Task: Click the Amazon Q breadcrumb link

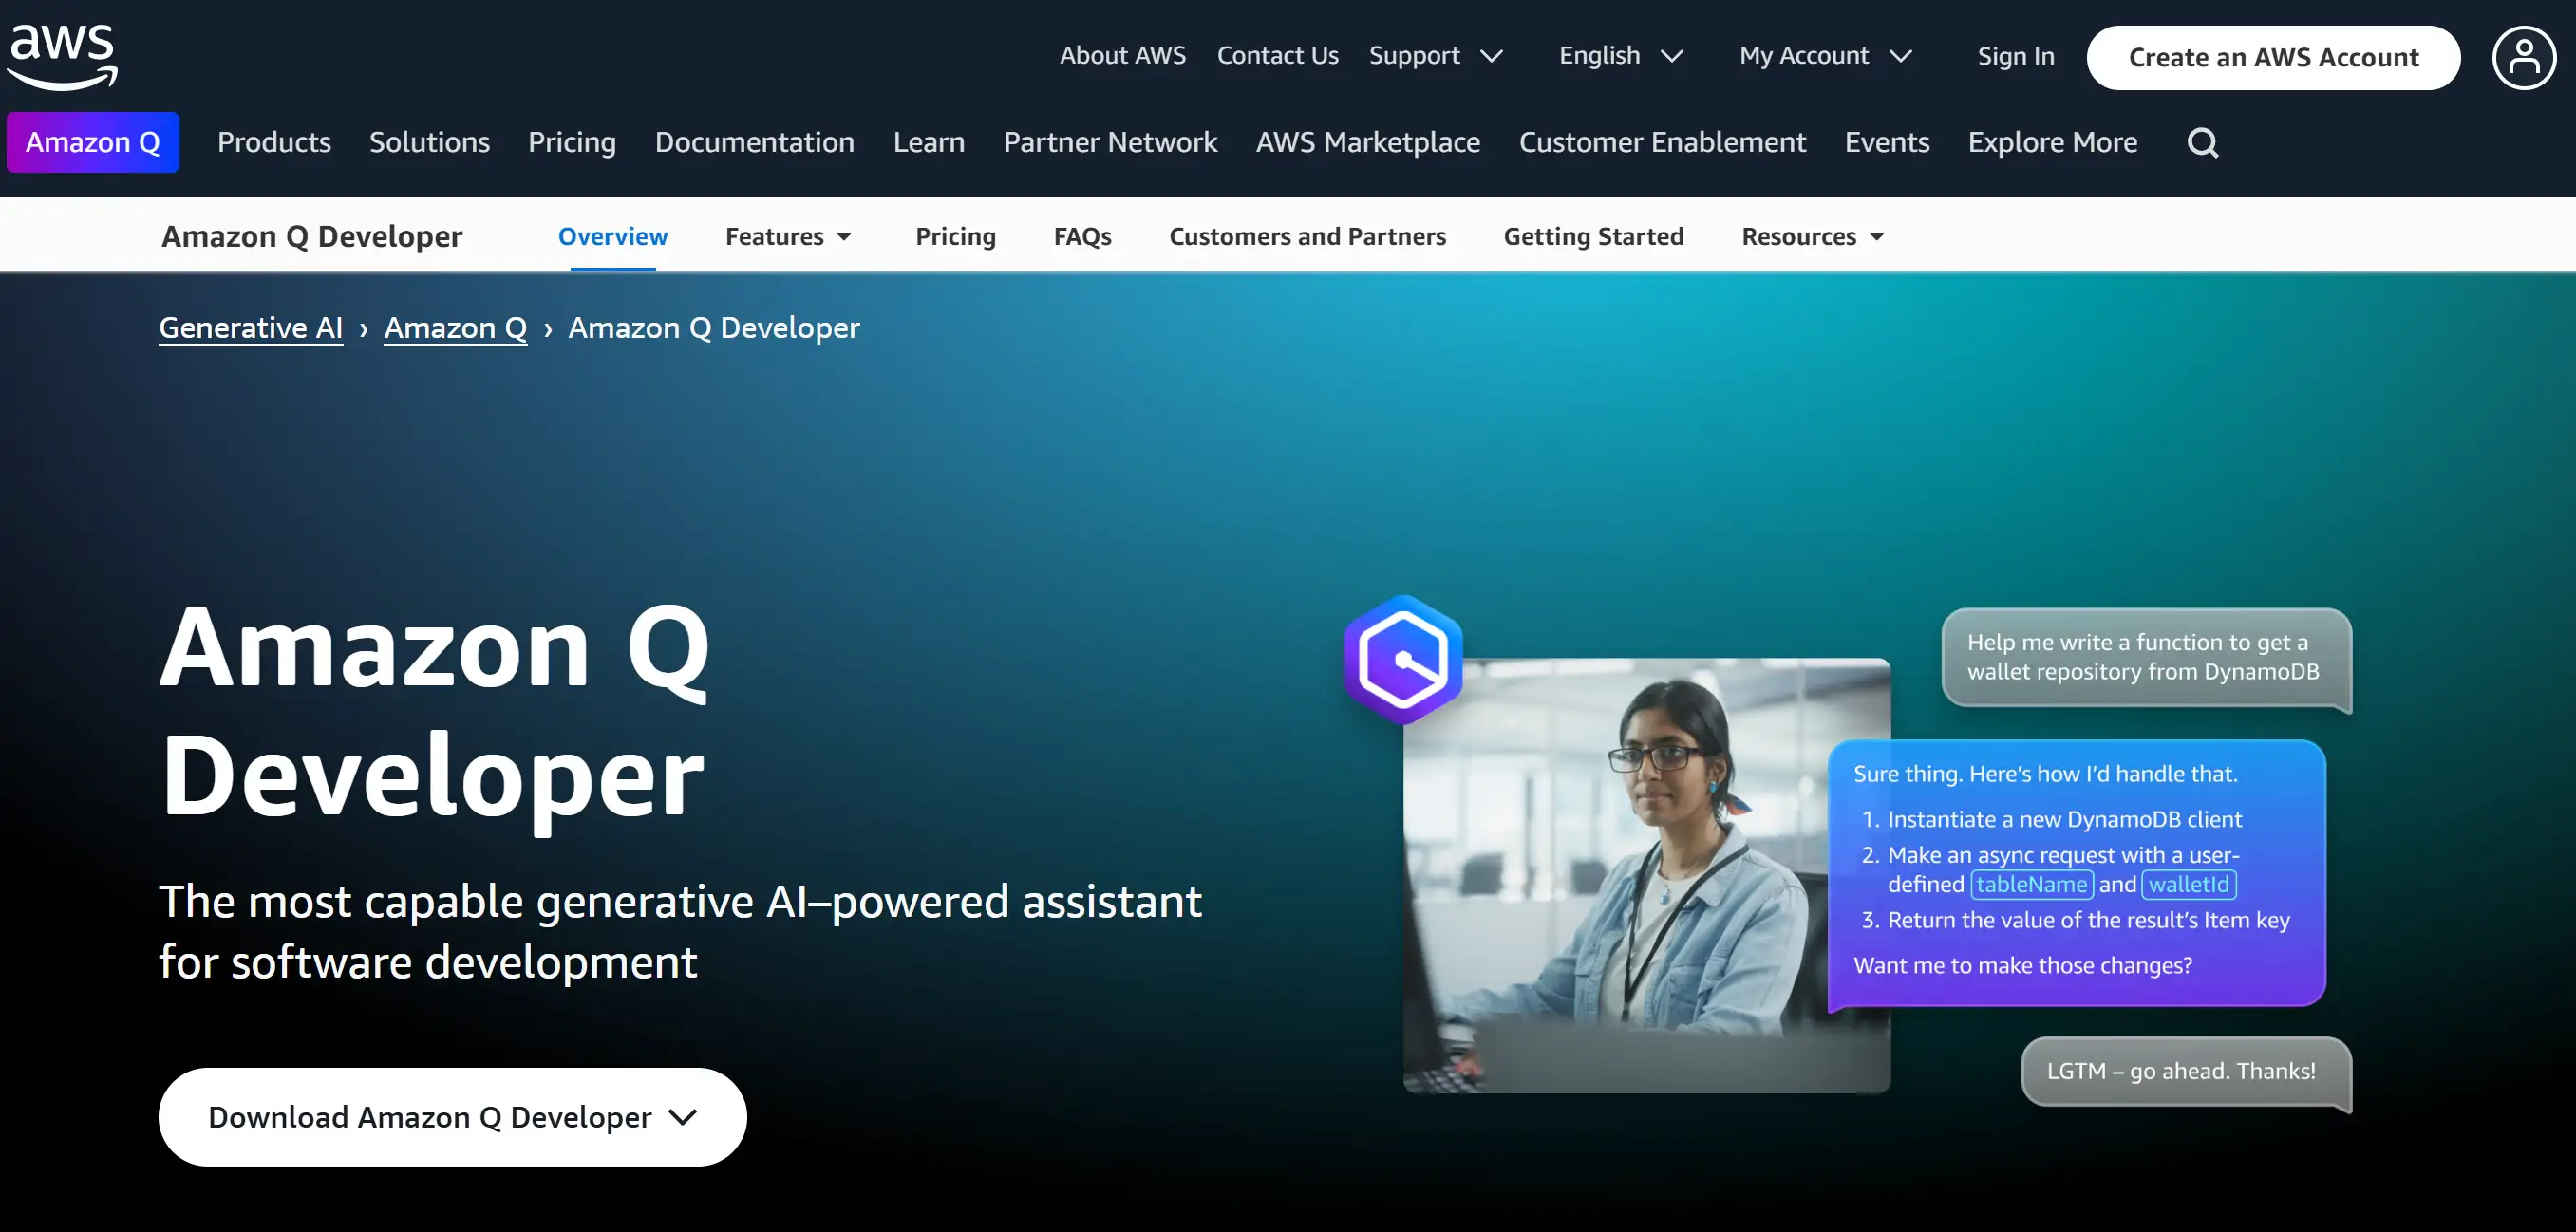Action: [454, 326]
